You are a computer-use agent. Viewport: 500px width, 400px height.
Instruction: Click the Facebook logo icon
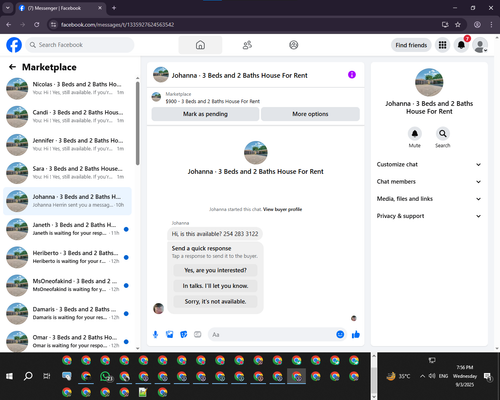14,45
